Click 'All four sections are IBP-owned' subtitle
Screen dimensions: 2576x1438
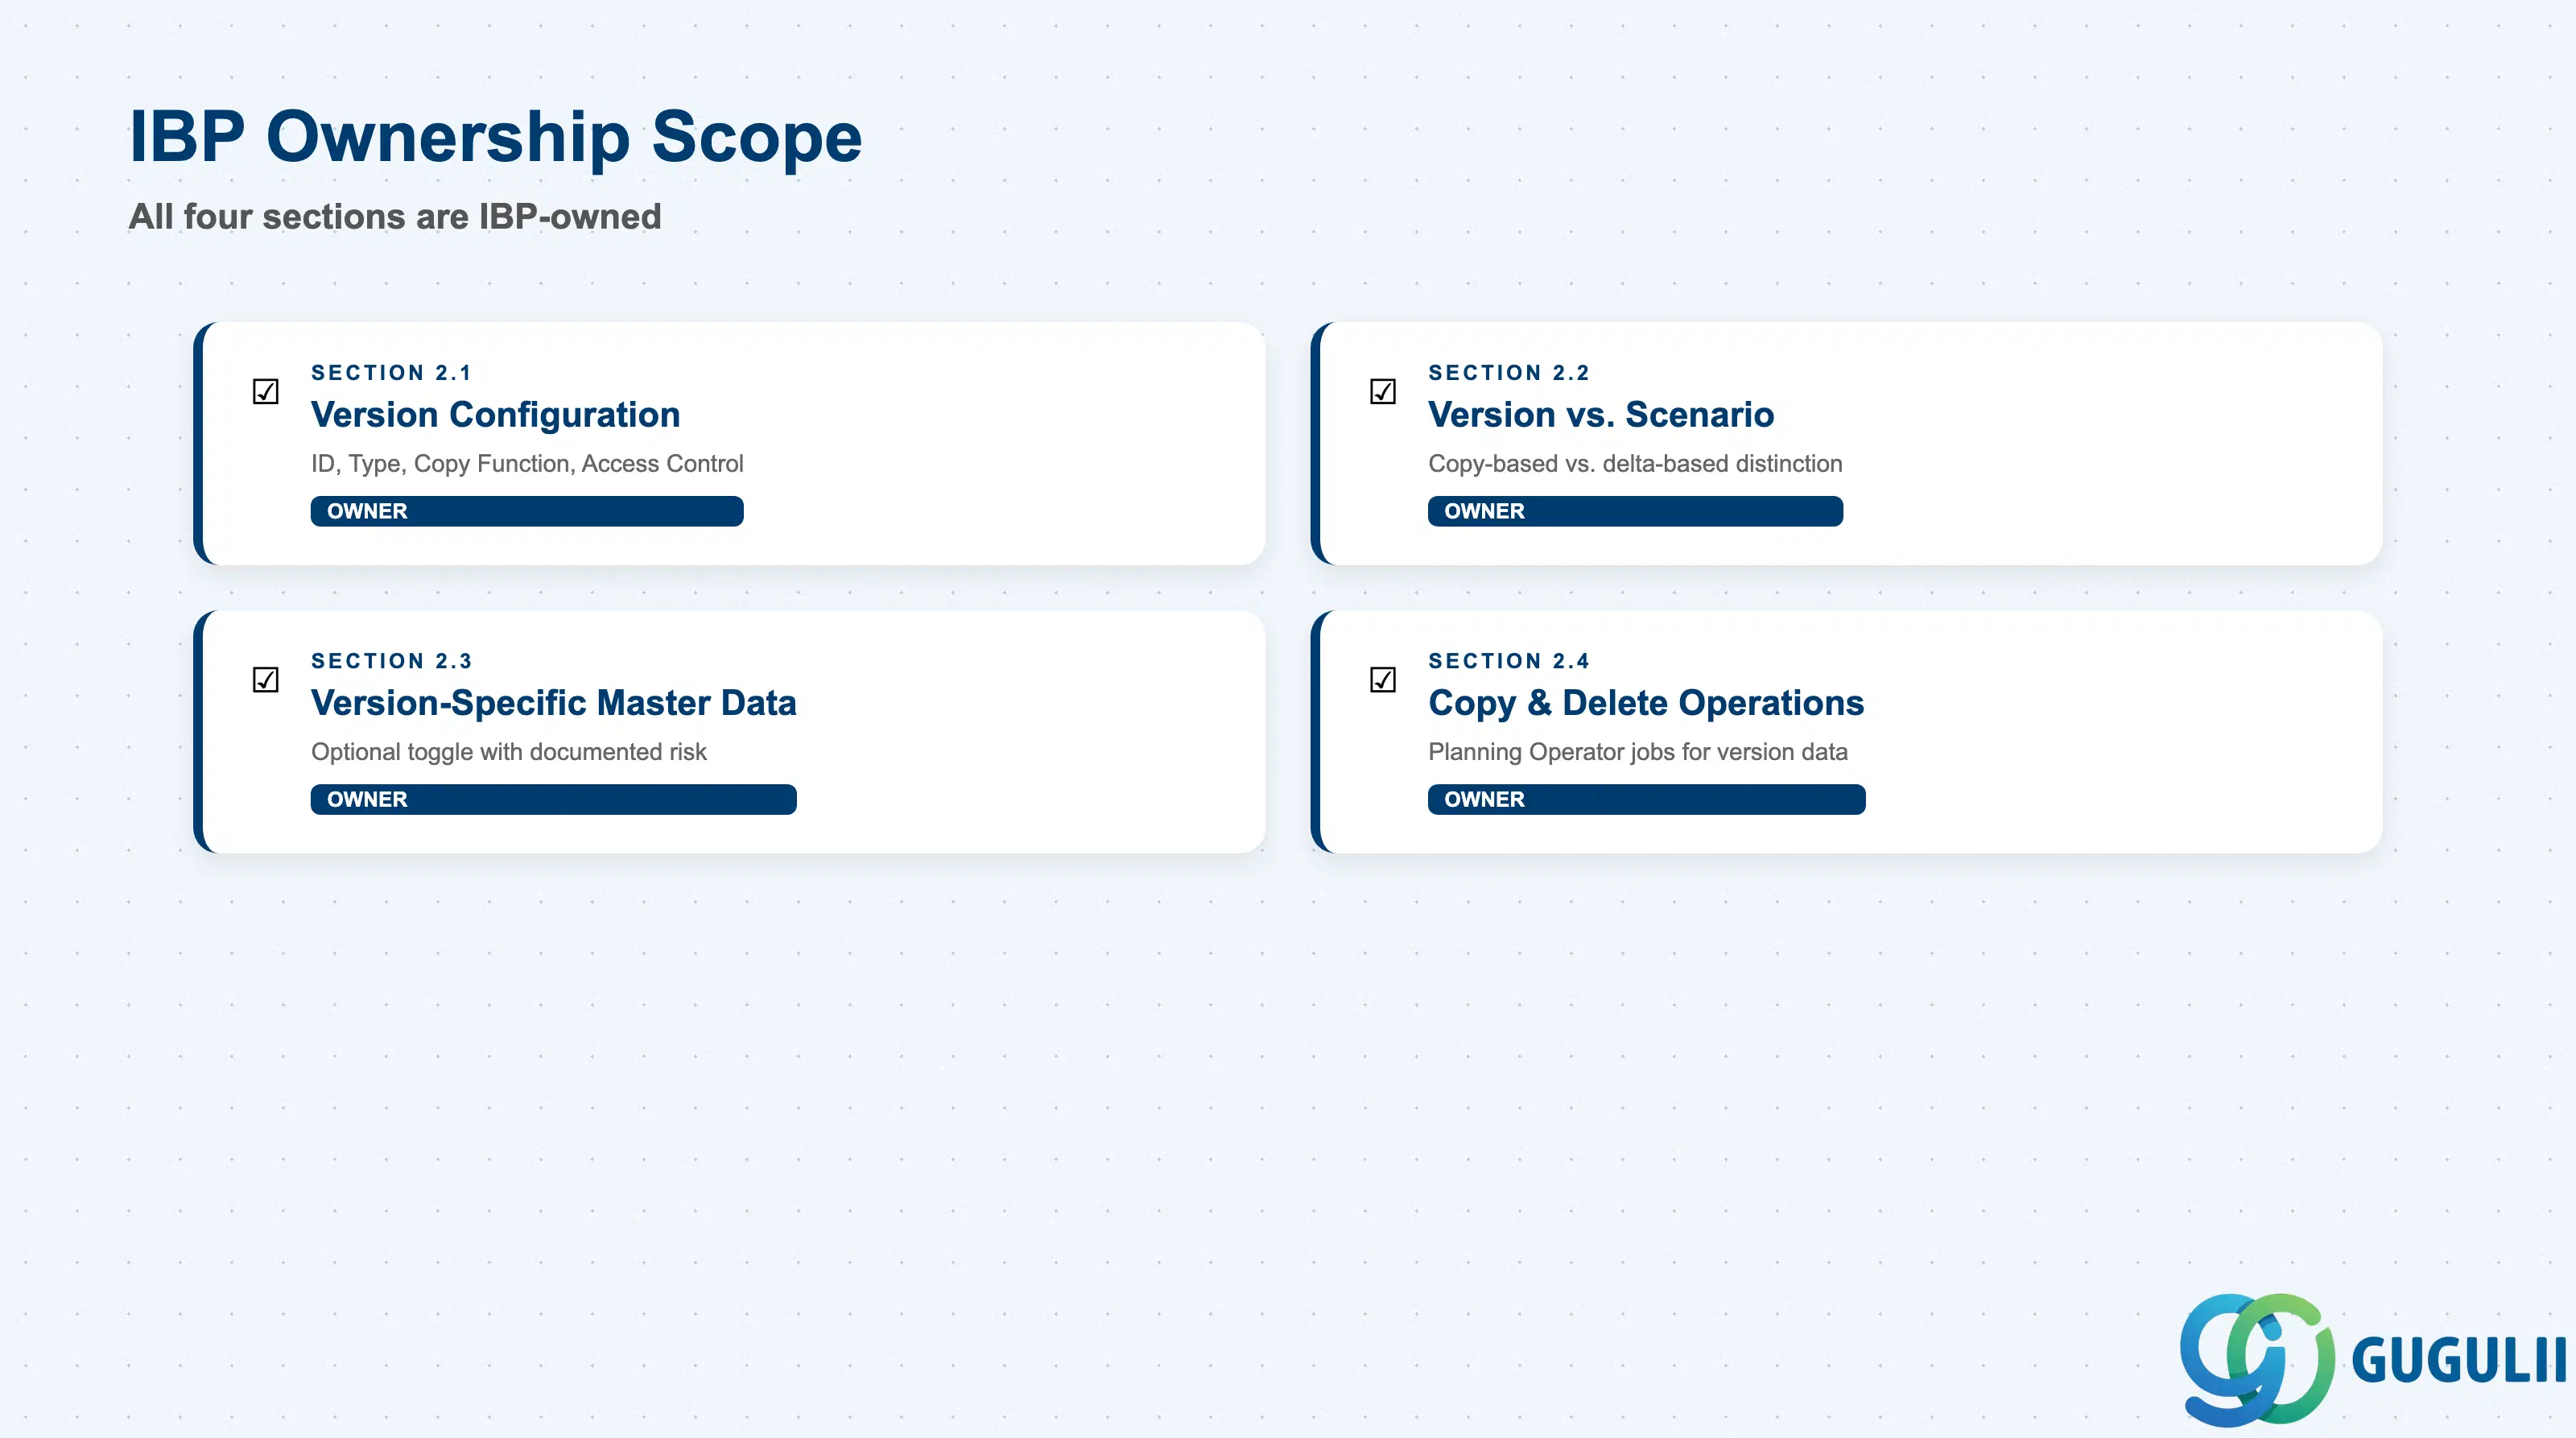(x=395, y=217)
